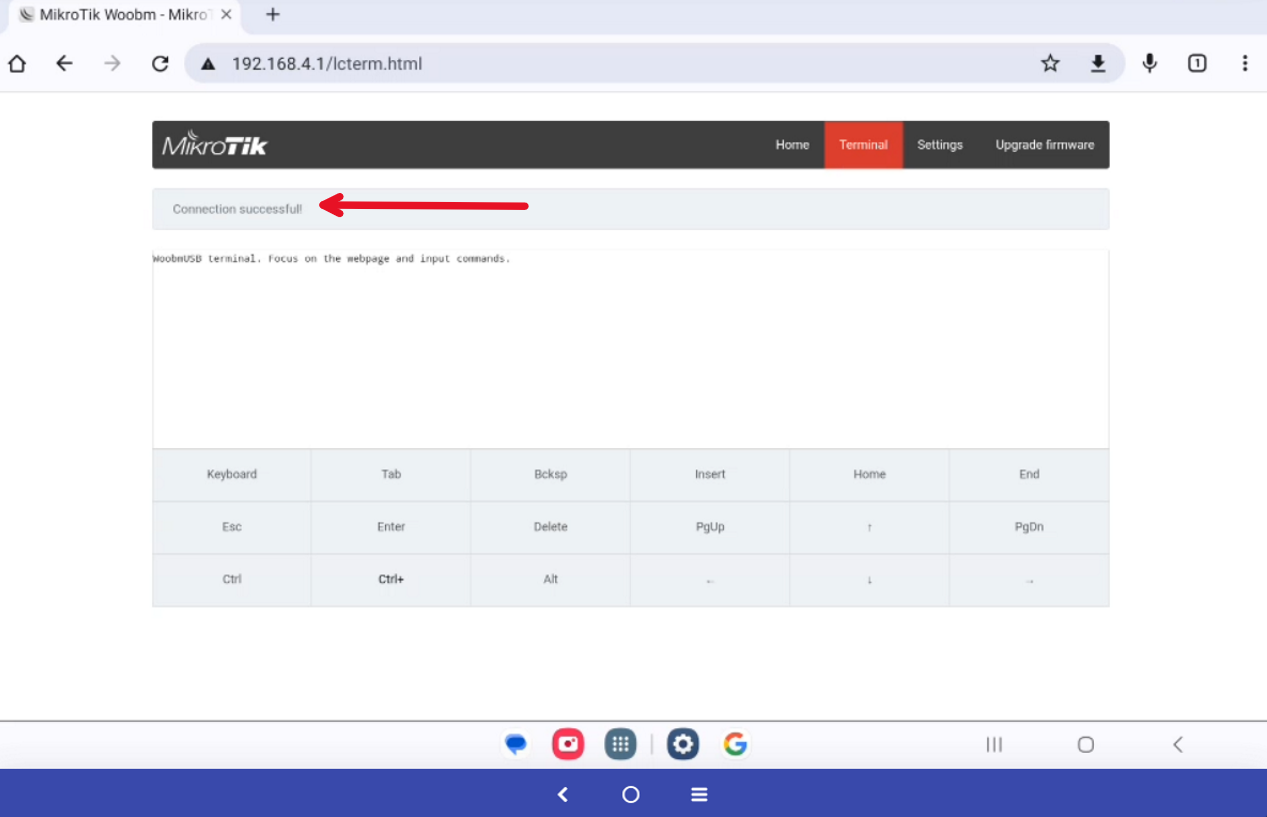This screenshot has width=1267, height=817.
Task: Click the PgDn key button
Action: 1029,527
